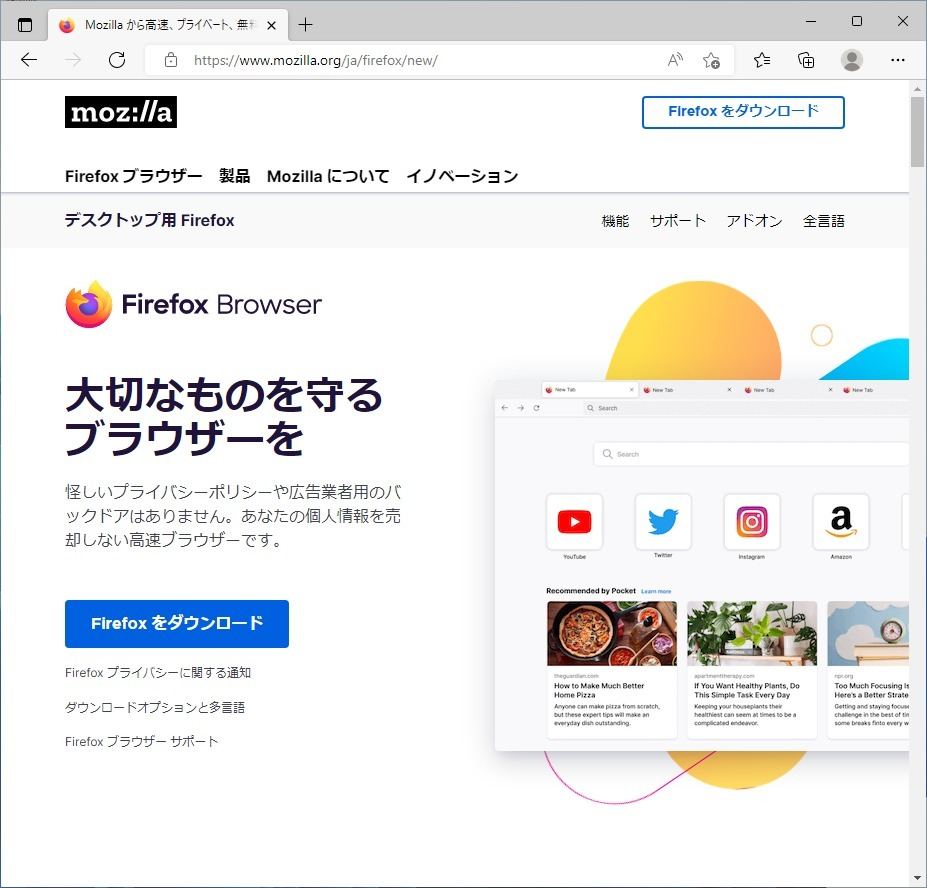The image size is (927, 888).
Task: Open Firefox ブラウザー navigation menu
Action: click(134, 176)
